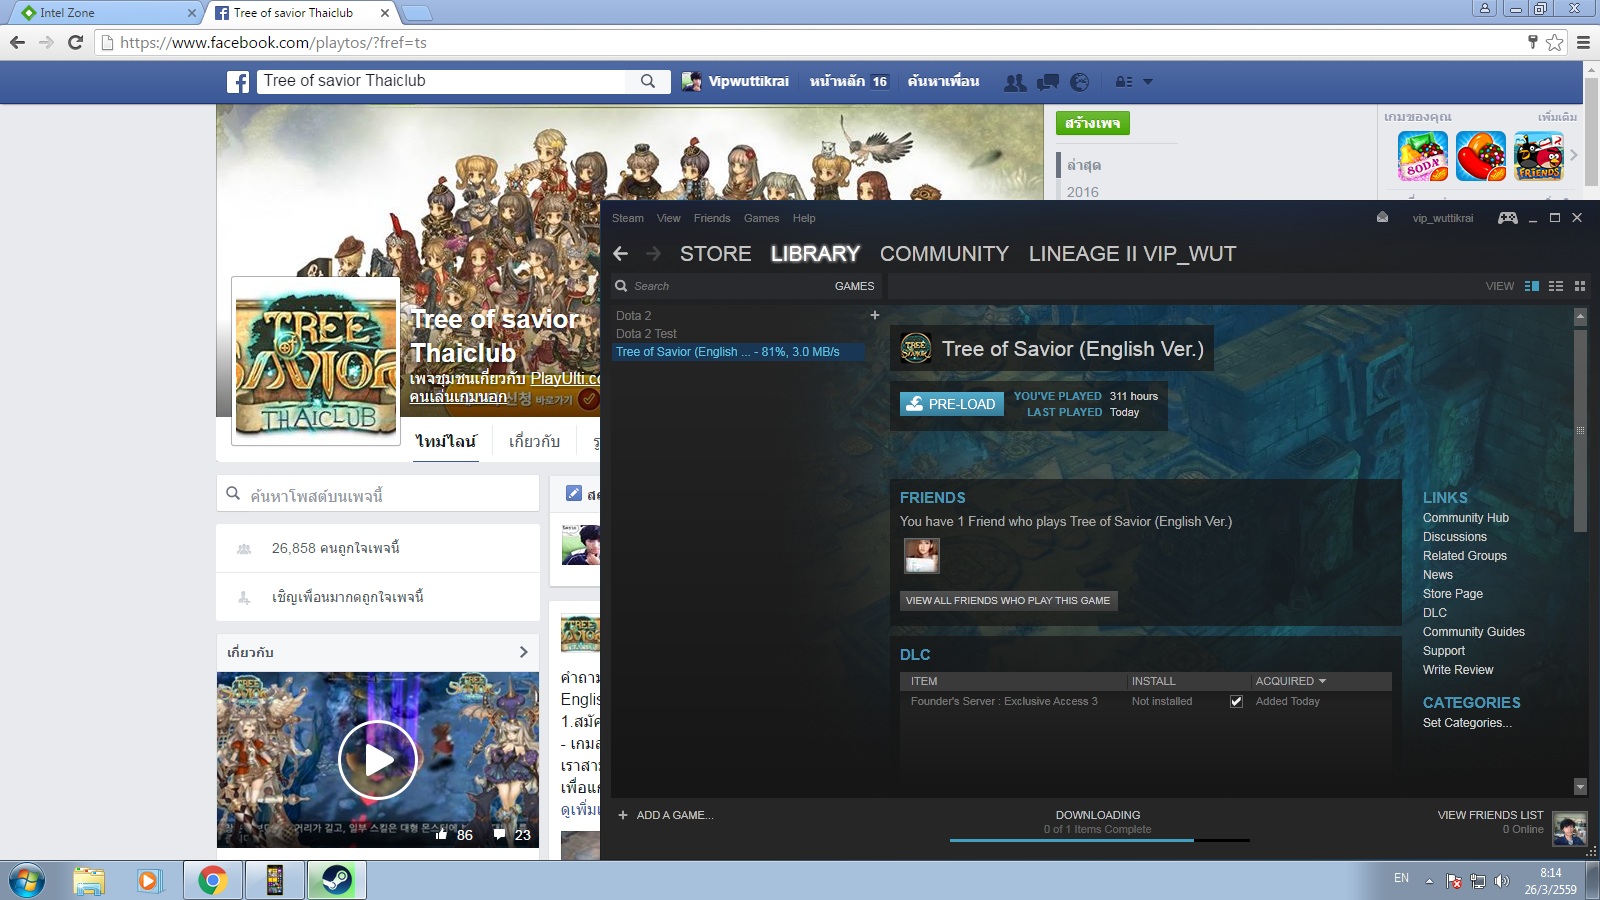Open Steam from the taskbar

coord(337,880)
